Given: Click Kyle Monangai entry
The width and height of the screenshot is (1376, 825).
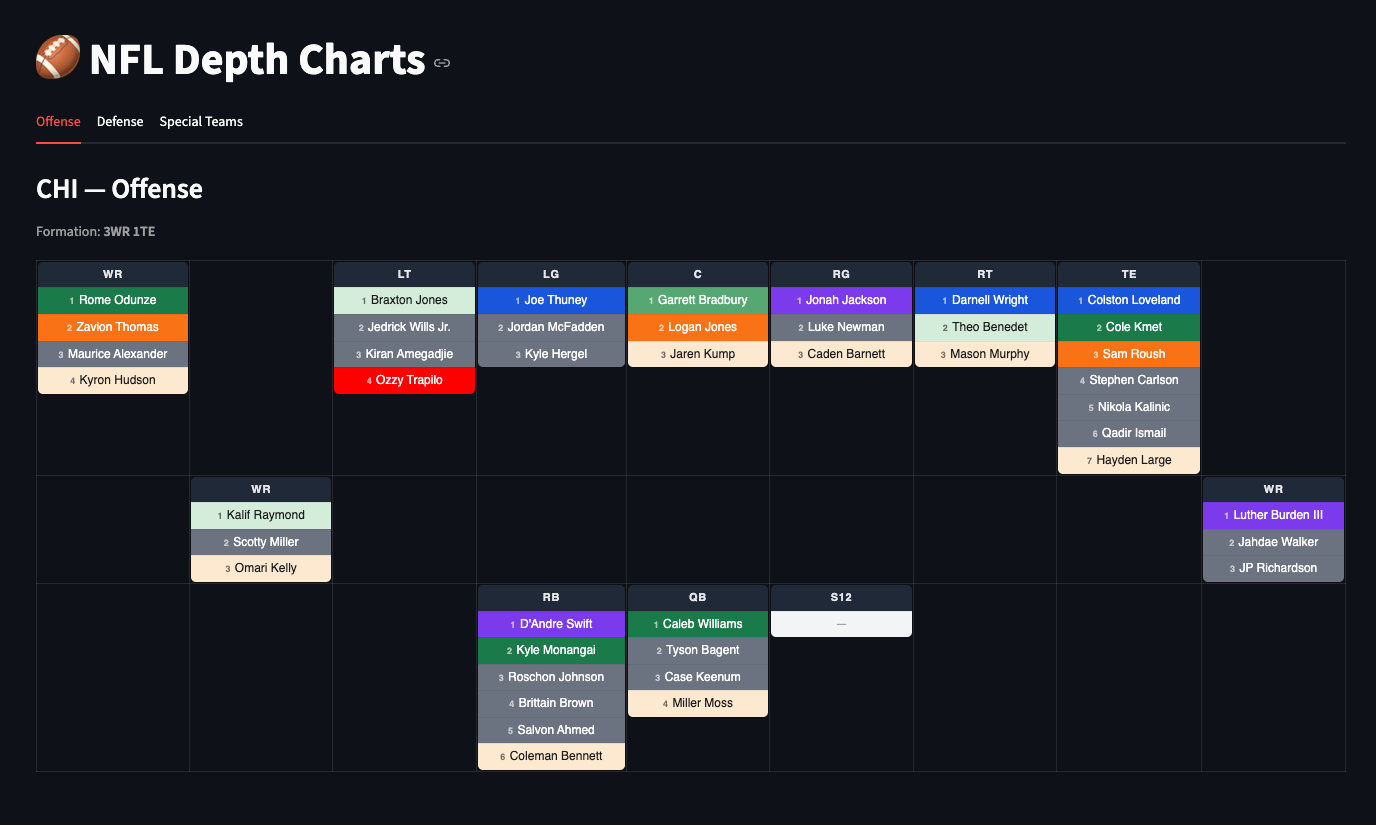Looking at the screenshot, I should coord(551,650).
